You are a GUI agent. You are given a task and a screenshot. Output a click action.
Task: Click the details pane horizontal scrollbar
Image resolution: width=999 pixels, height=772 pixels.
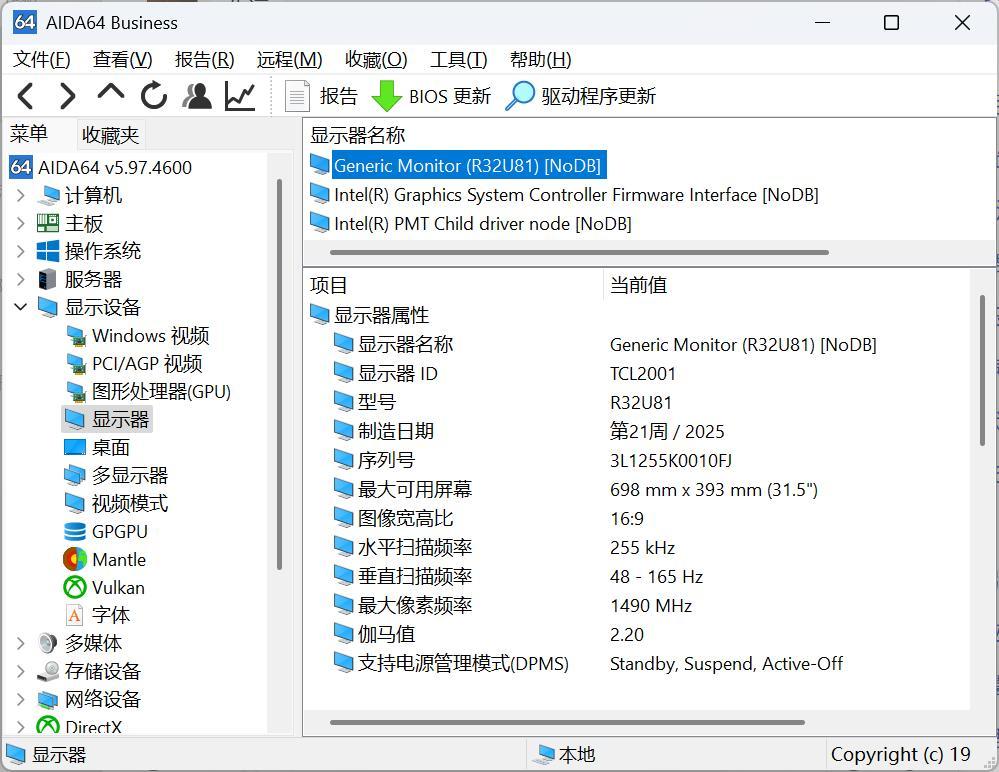point(567,722)
